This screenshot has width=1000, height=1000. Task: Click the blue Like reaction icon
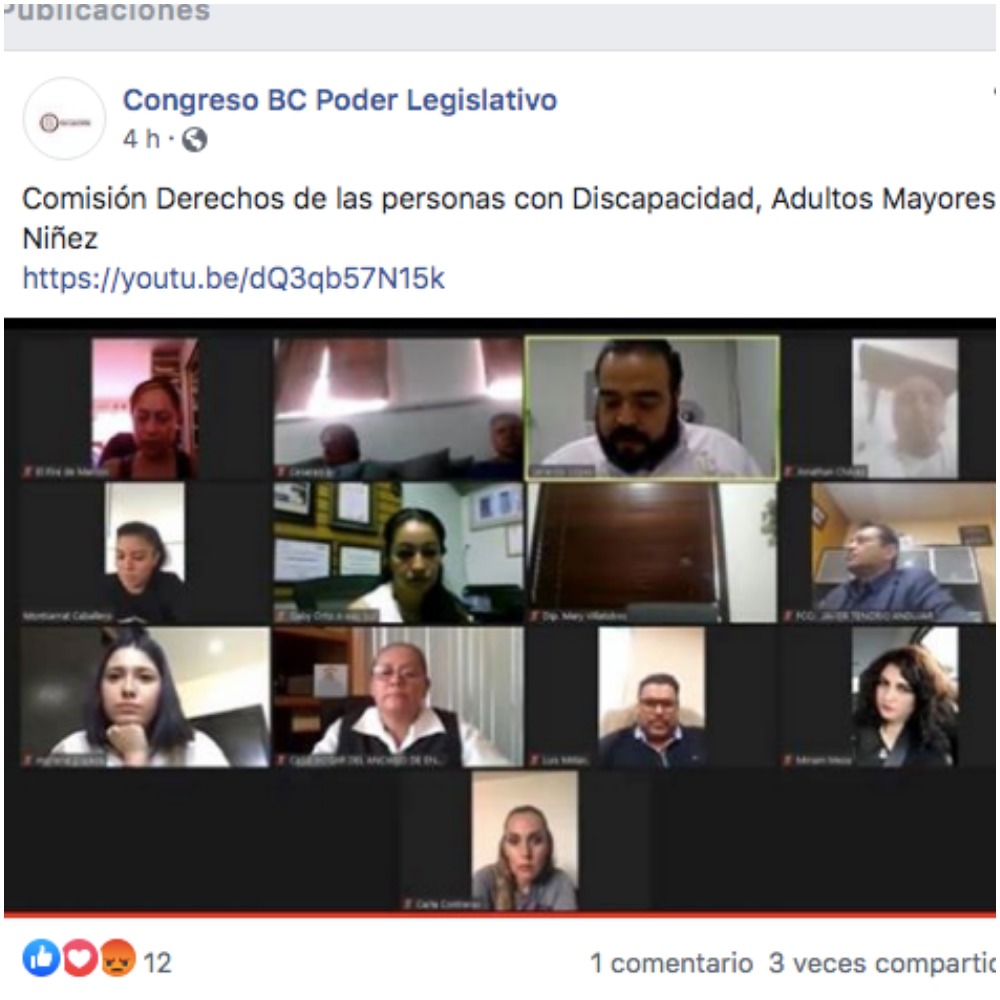(x=41, y=957)
